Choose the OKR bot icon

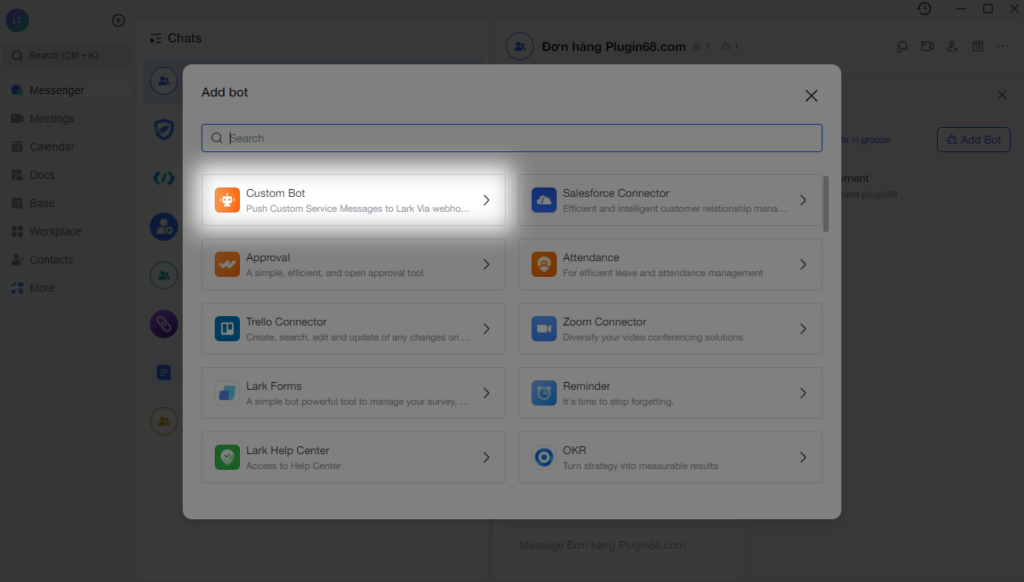click(x=543, y=457)
